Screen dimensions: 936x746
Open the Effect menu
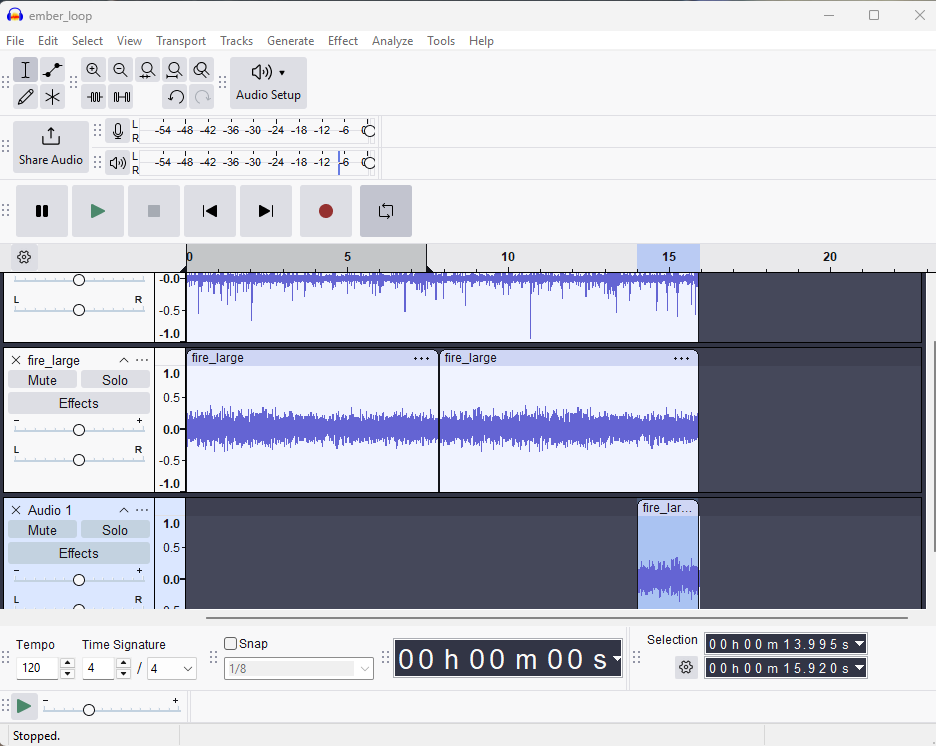coord(342,41)
